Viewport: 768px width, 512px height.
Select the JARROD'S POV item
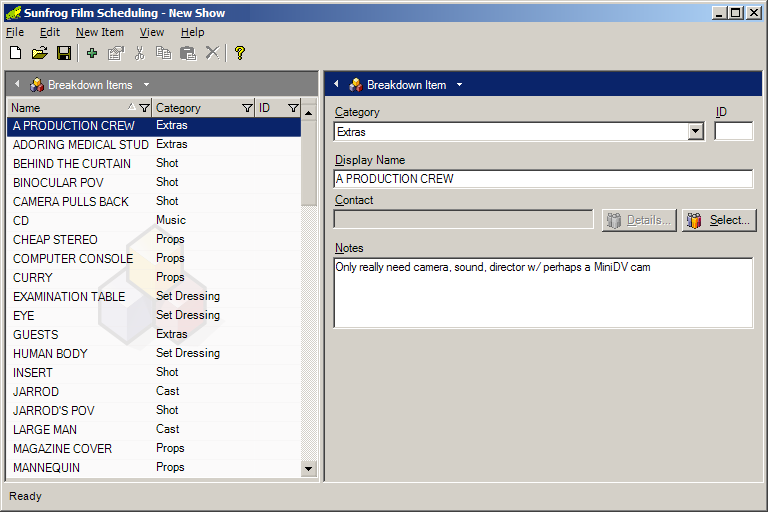pyautogui.click(x=154, y=411)
